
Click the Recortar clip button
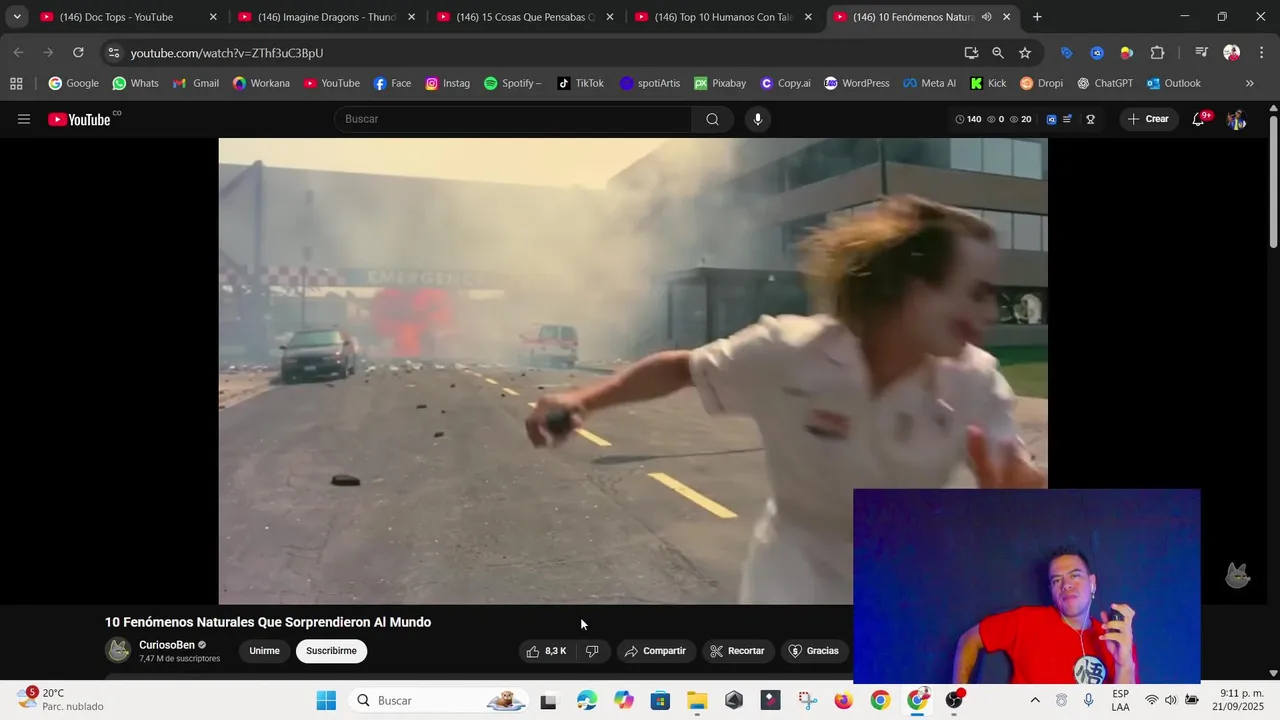[736, 651]
